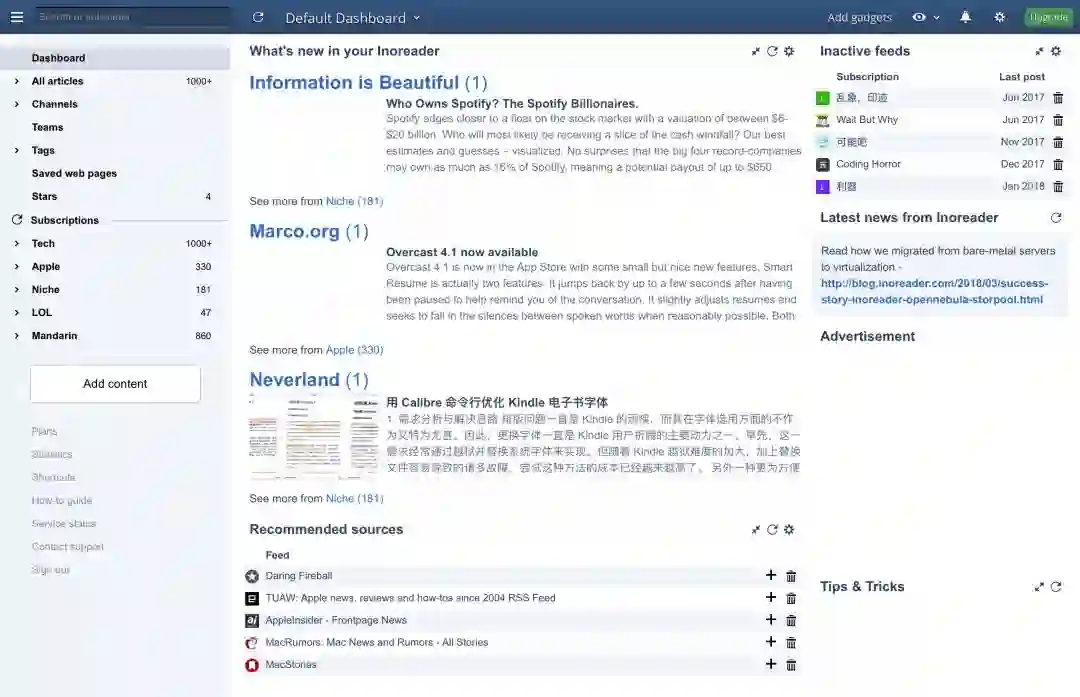Refresh the Tips & Tricks gadget

tap(1056, 587)
